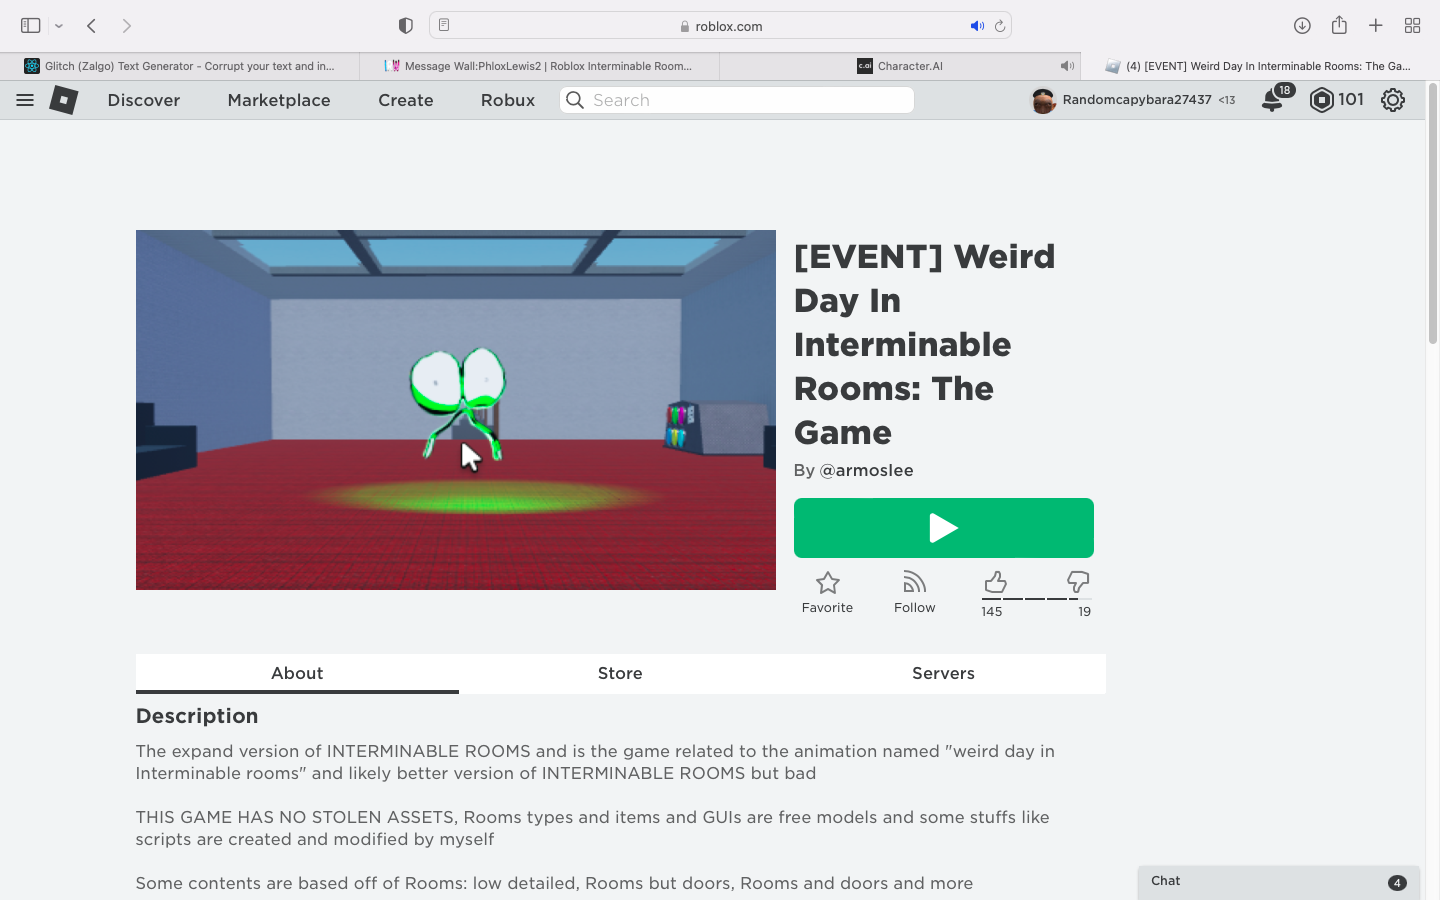
Task: Like the game with the thumbs up icon
Action: click(x=995, y=582)
